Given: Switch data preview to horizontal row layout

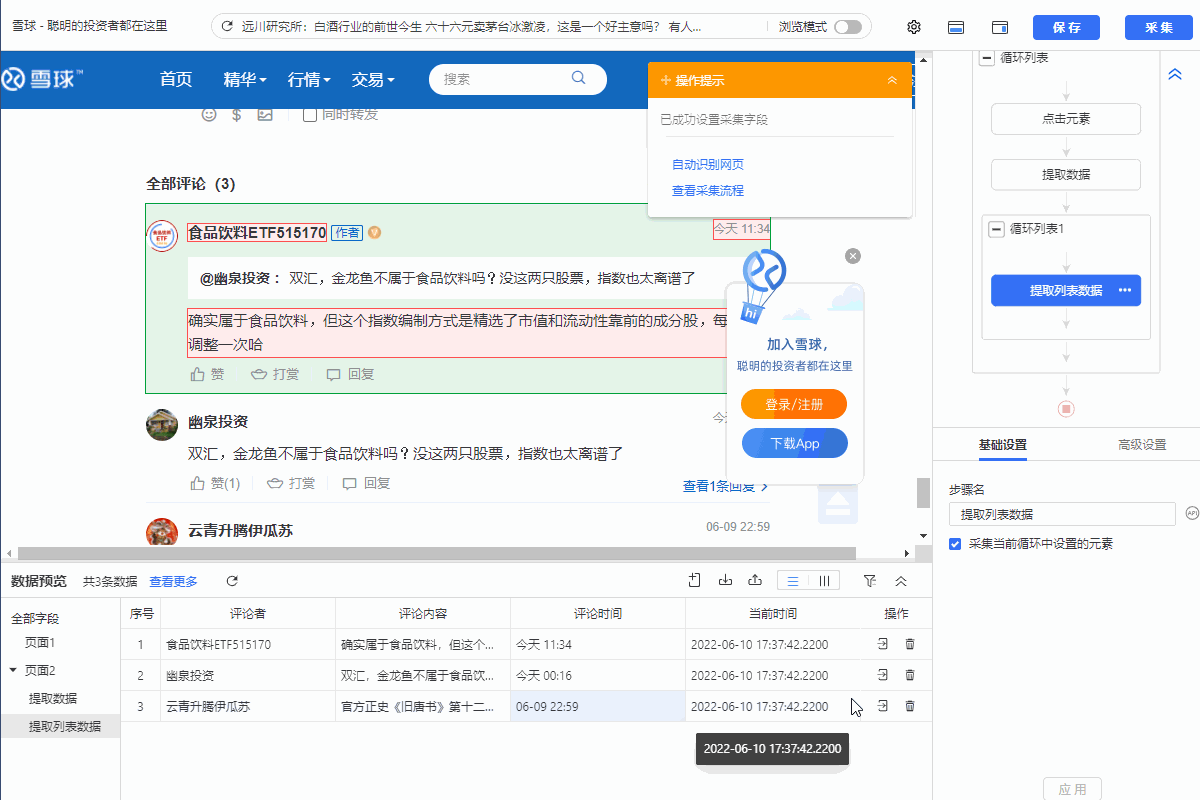Looking at the screenshot, I should tap(793, 581).
